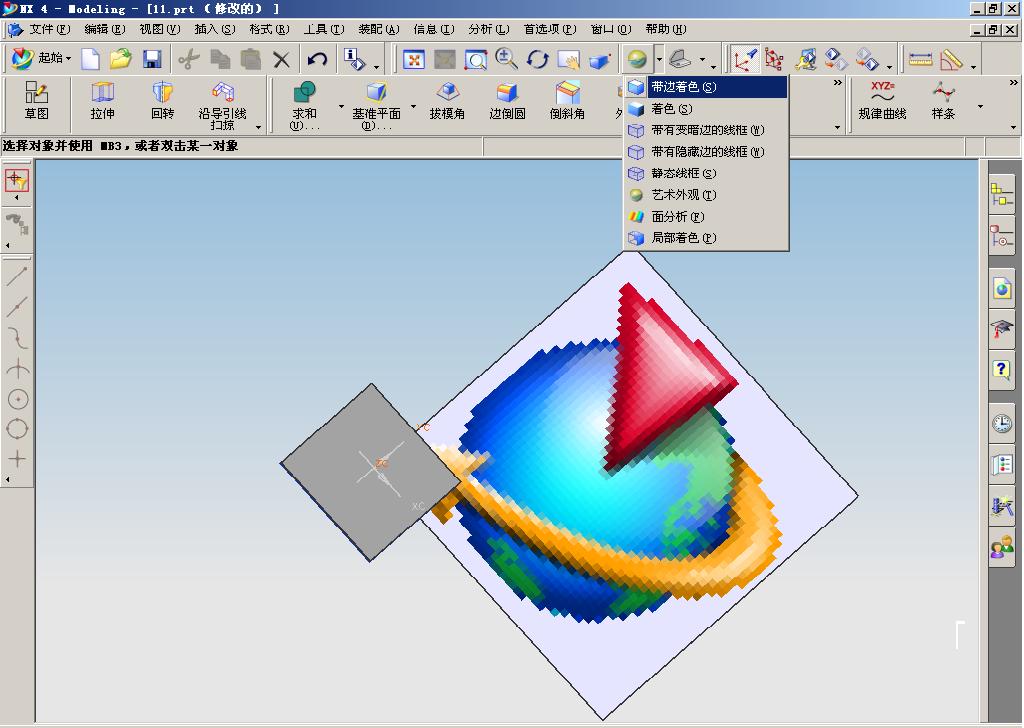Expand dropdown arrow beside 基准平面 tool
Screen dimensions: 1024x728
(x=413, y=106)
